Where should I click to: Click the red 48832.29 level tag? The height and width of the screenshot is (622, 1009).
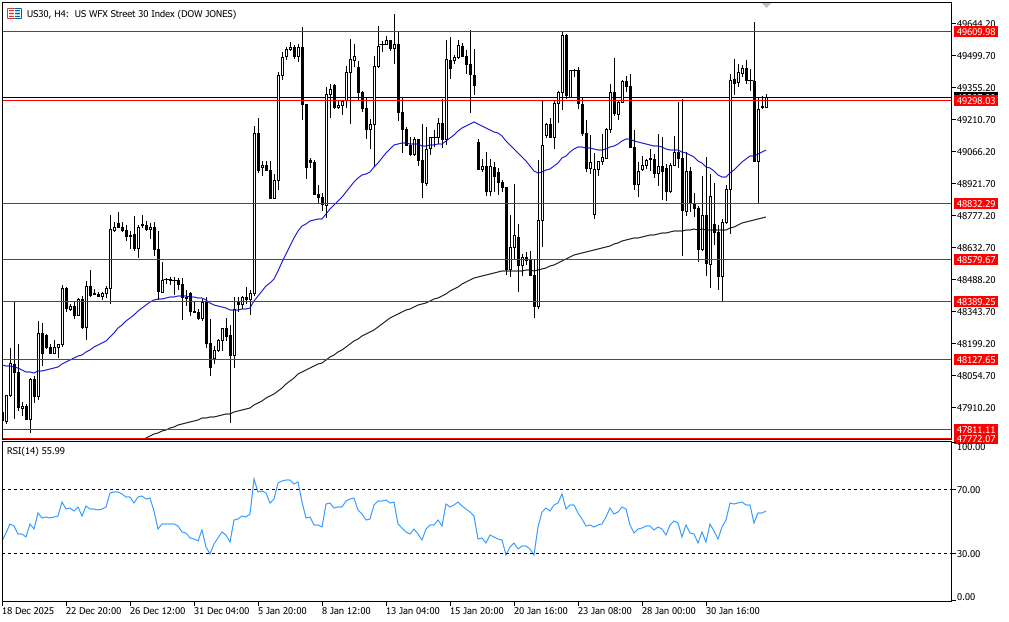(x=976, y=203)
